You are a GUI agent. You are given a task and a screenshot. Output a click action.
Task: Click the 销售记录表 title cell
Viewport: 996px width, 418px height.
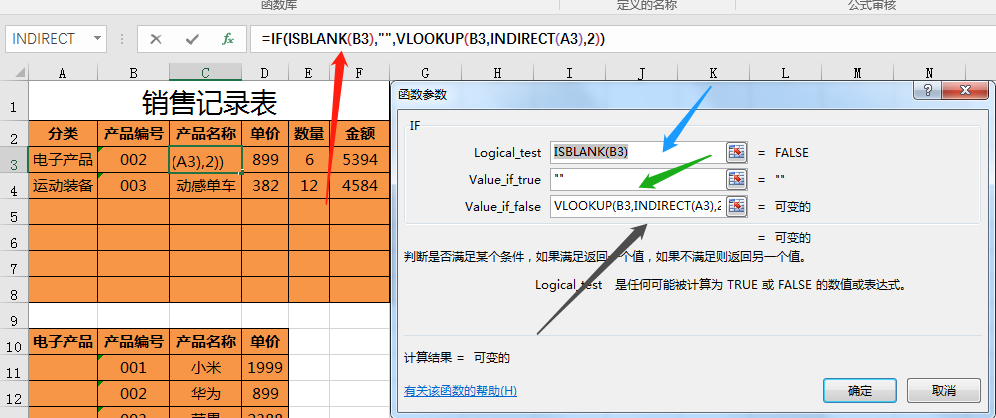click(209, 102)
